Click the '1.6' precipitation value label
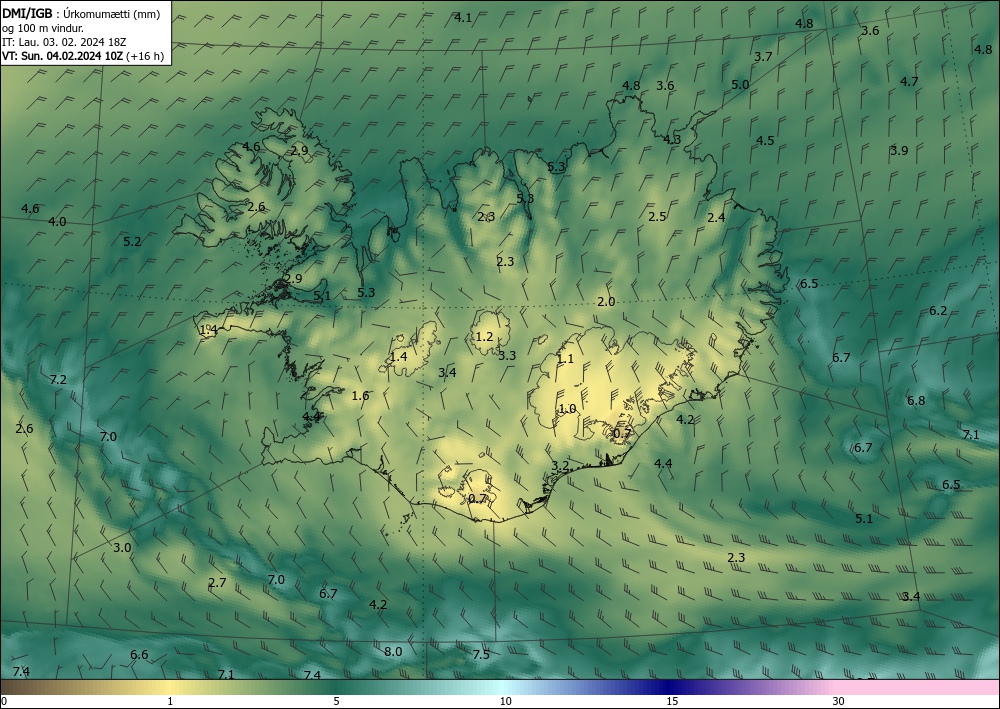This screenshot has height=709, width=1000. point(360,396)
